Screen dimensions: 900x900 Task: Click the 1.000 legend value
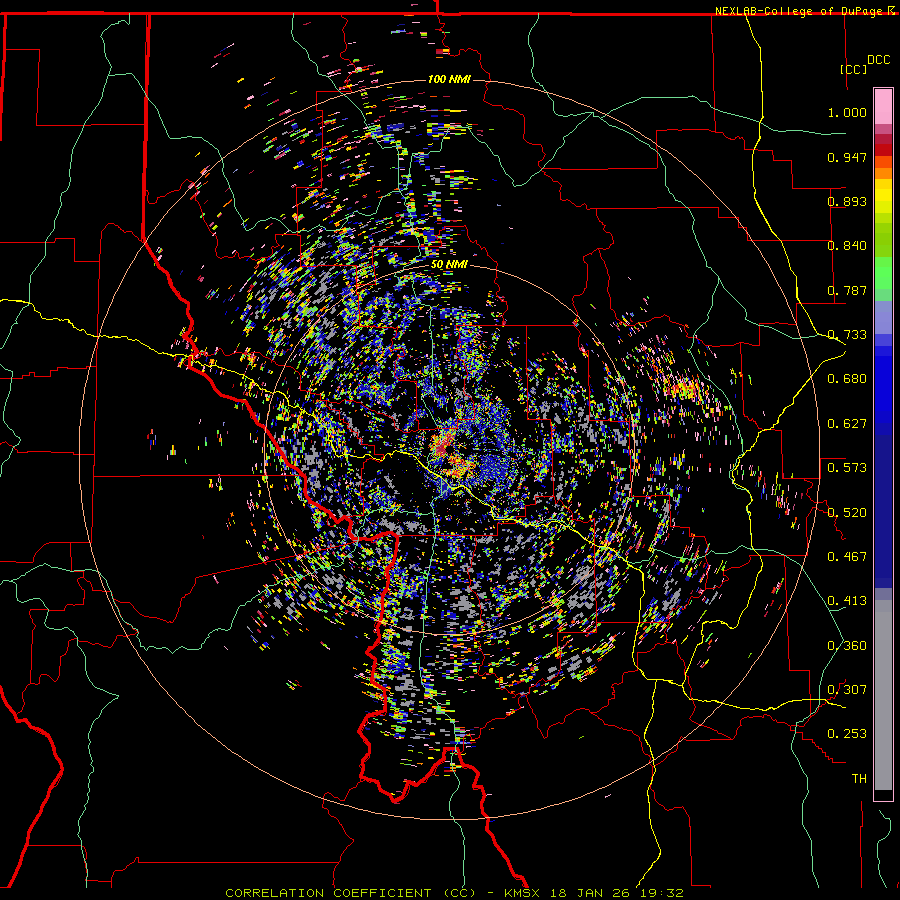[847, 112]
